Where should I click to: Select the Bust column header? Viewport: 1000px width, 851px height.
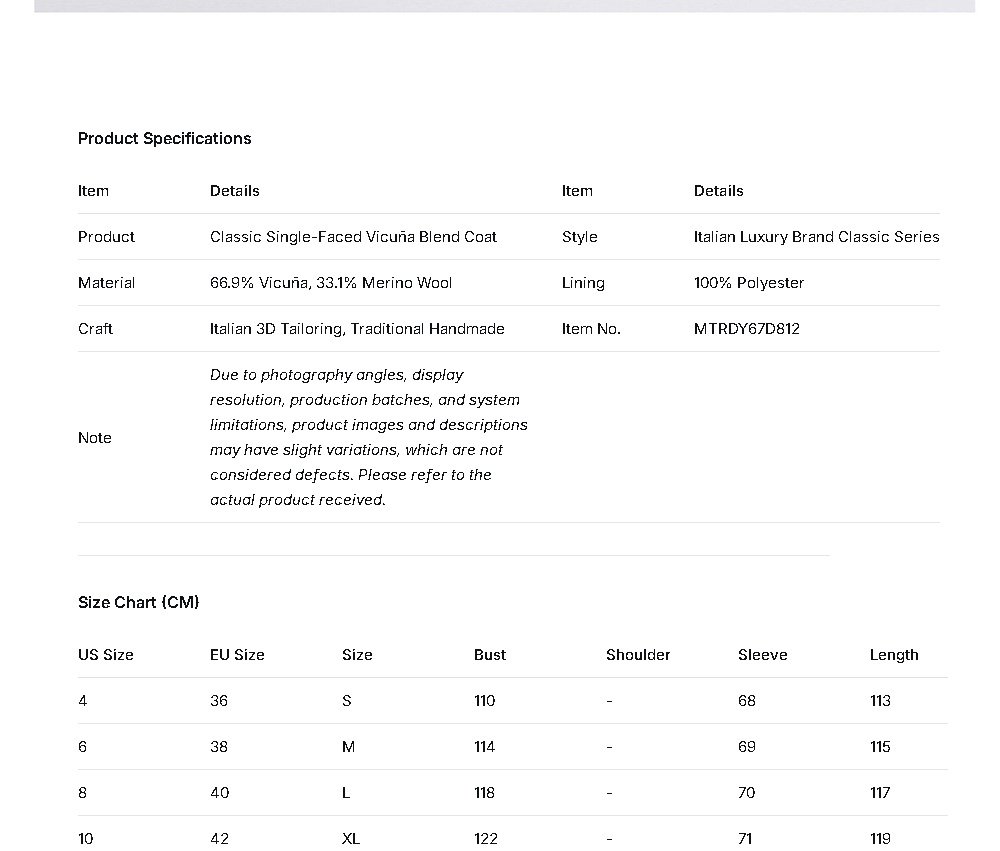click(x=489, y=655)
